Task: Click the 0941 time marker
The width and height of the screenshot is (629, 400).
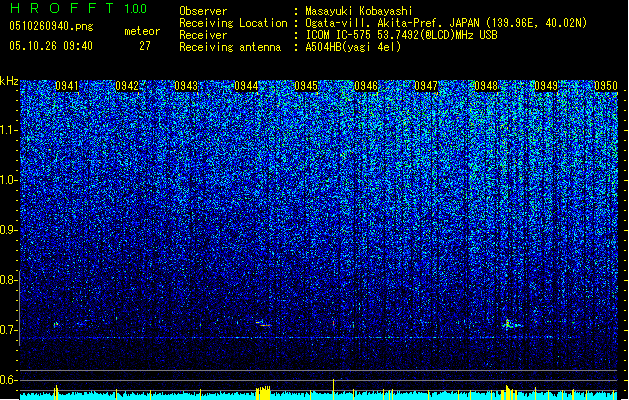Action: click(67, 86)
